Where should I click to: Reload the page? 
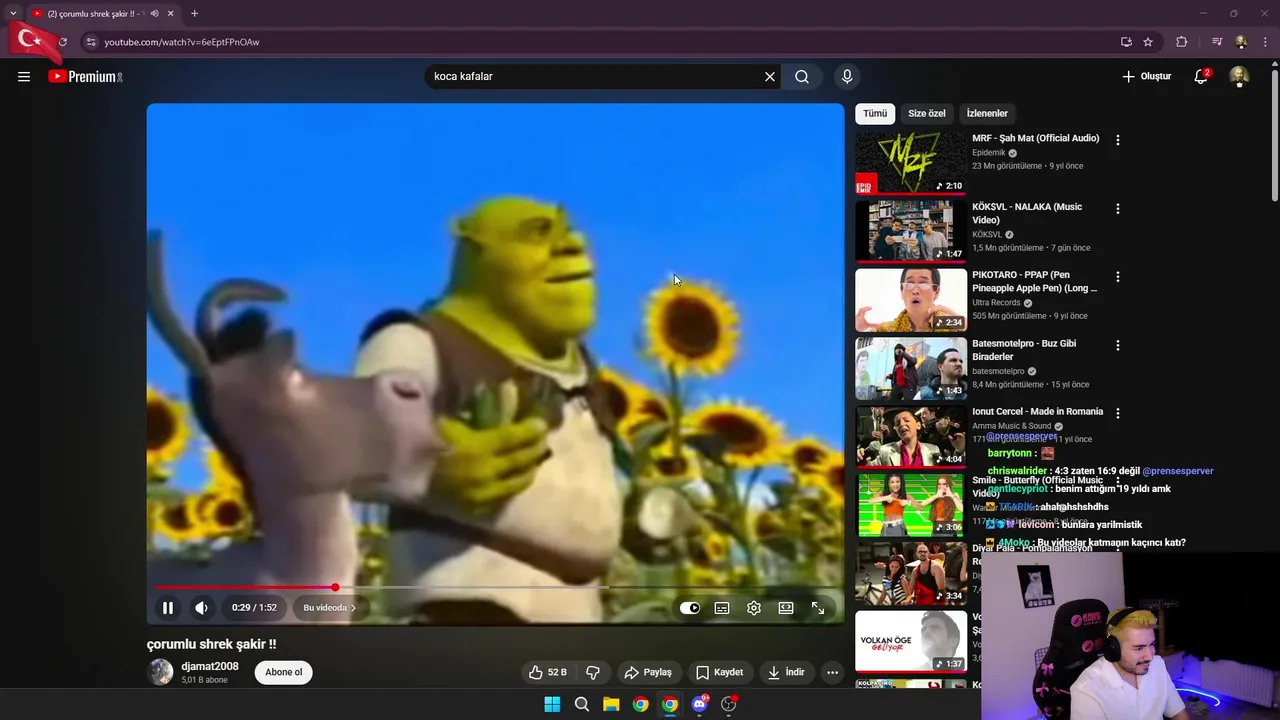(x=62, y=42)
